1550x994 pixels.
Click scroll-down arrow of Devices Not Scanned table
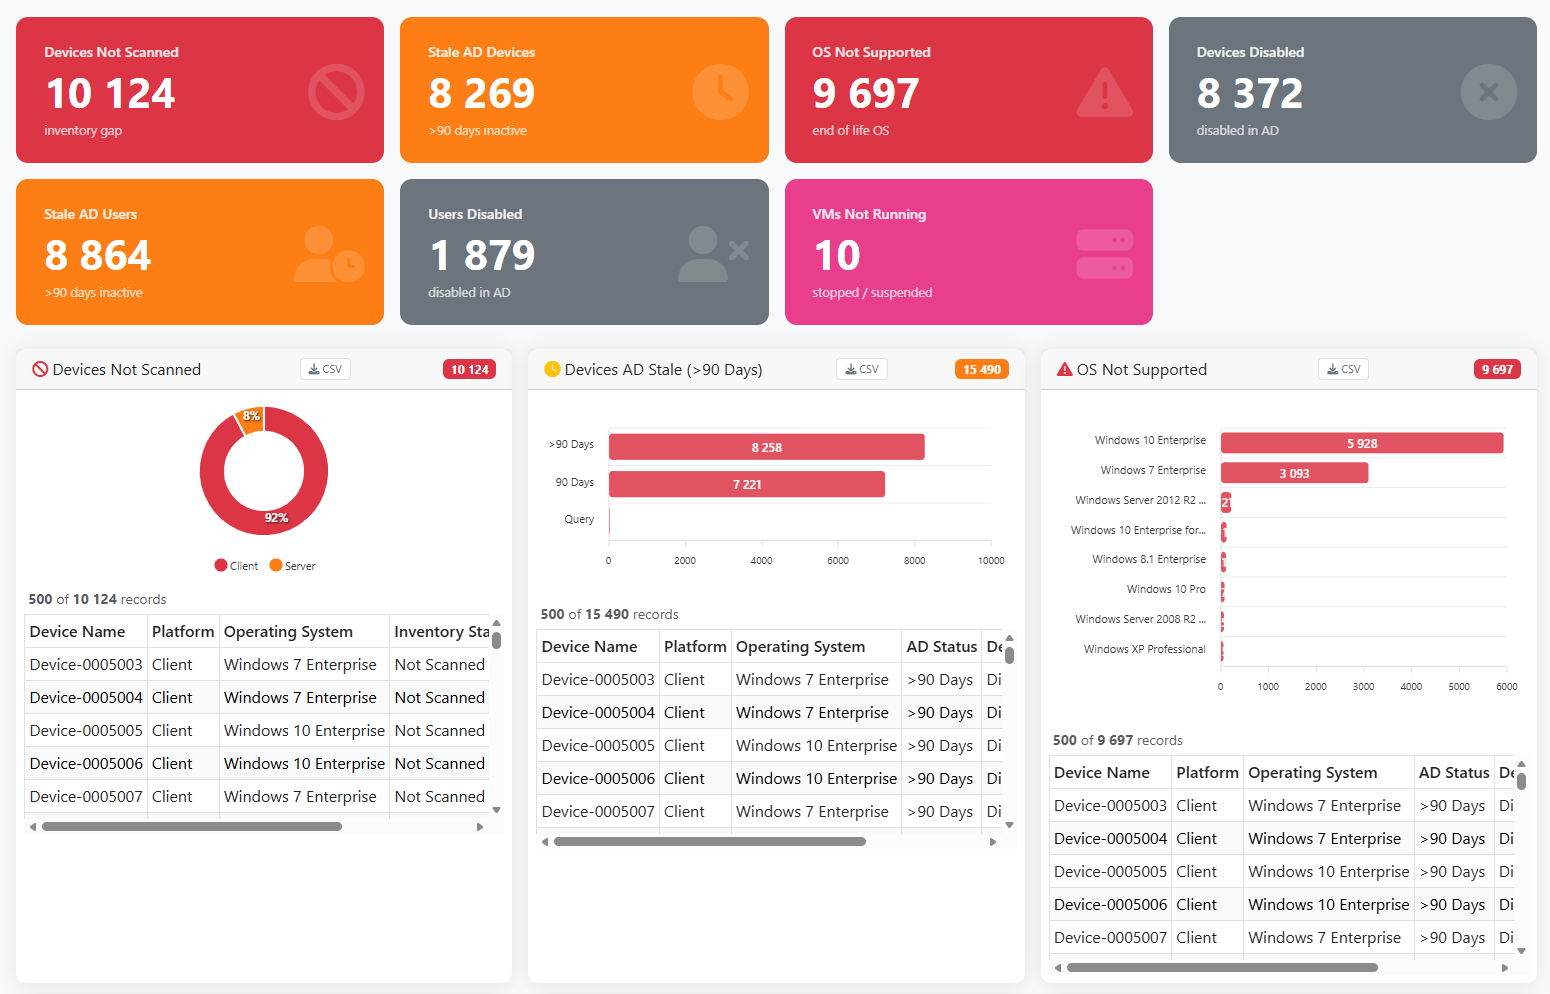coord(497,810)
